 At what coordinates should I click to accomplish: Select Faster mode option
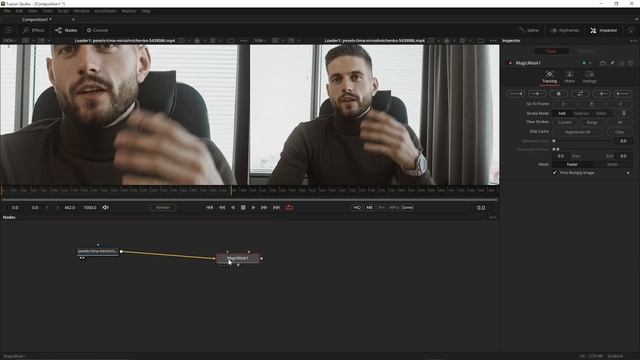pyautogui.click(x=572, y=164)
